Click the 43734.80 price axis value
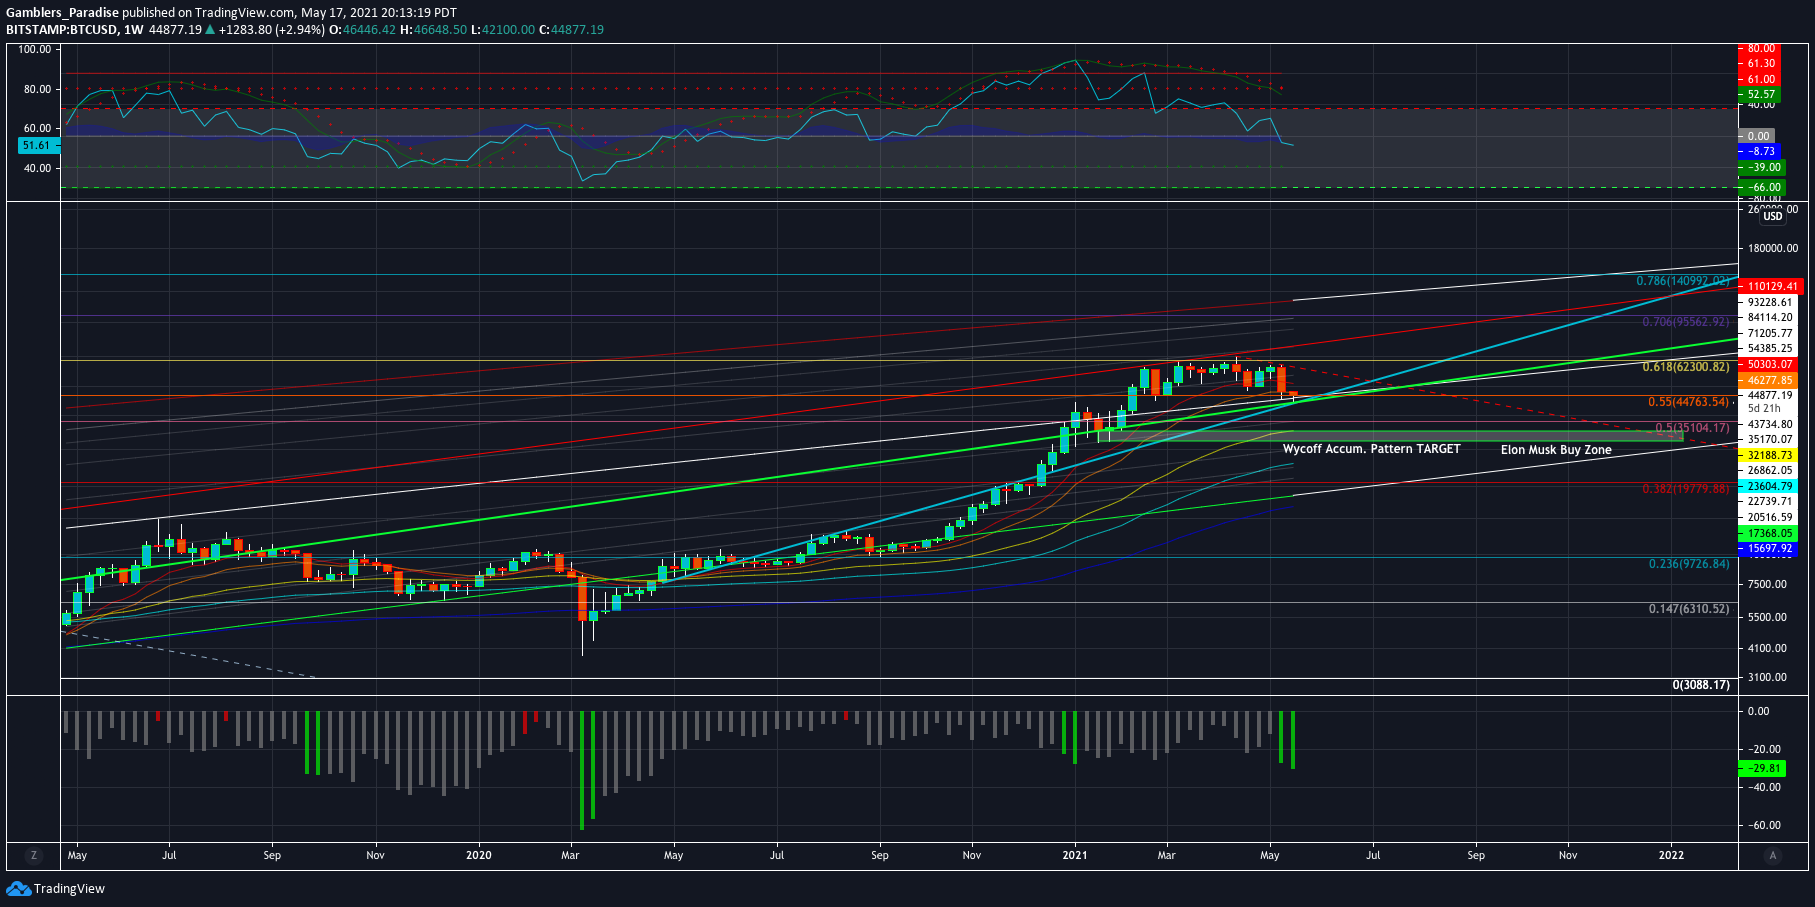Screen dimensions: 1815x907 1769,424
